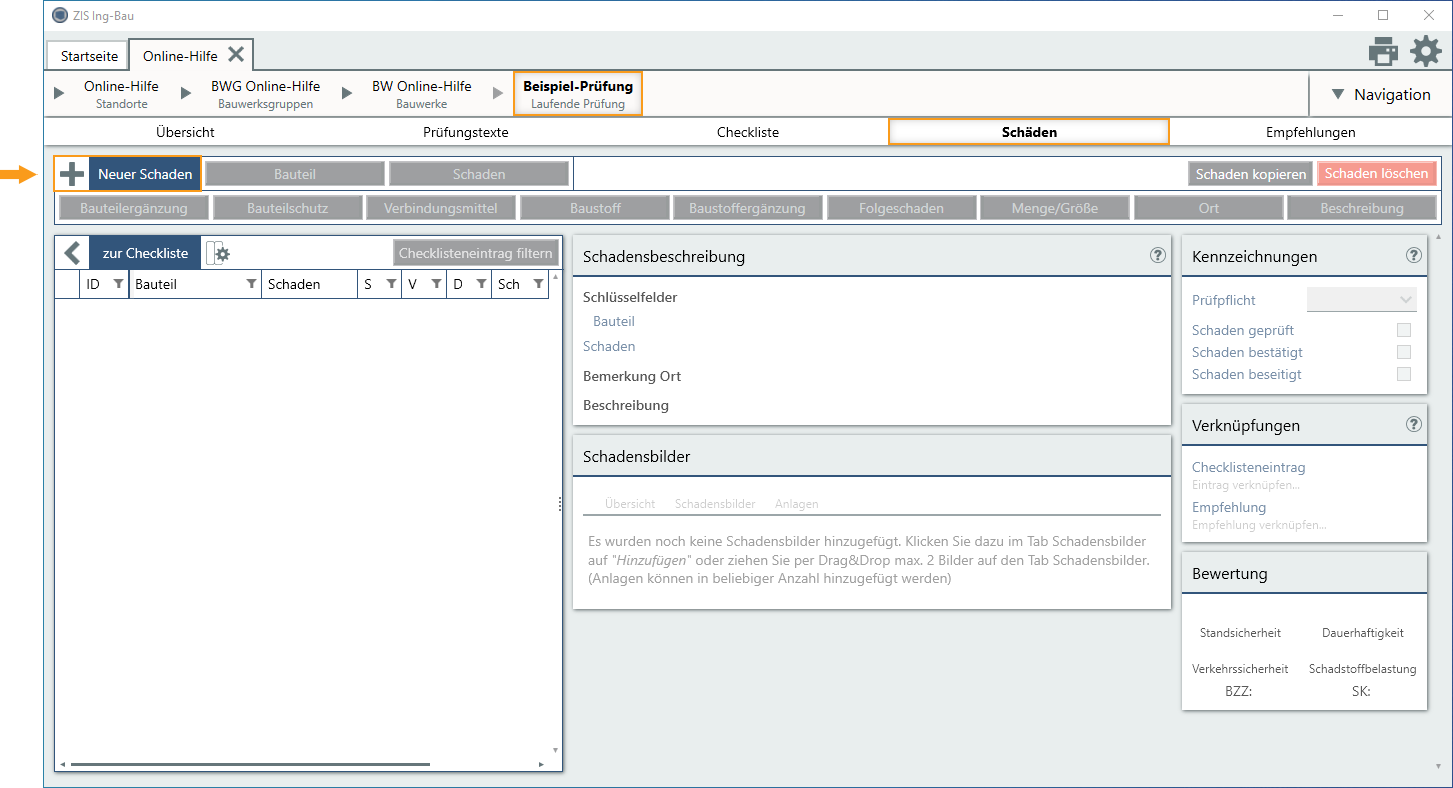Open Schadensbilder sub-tab in images panel

715,504
